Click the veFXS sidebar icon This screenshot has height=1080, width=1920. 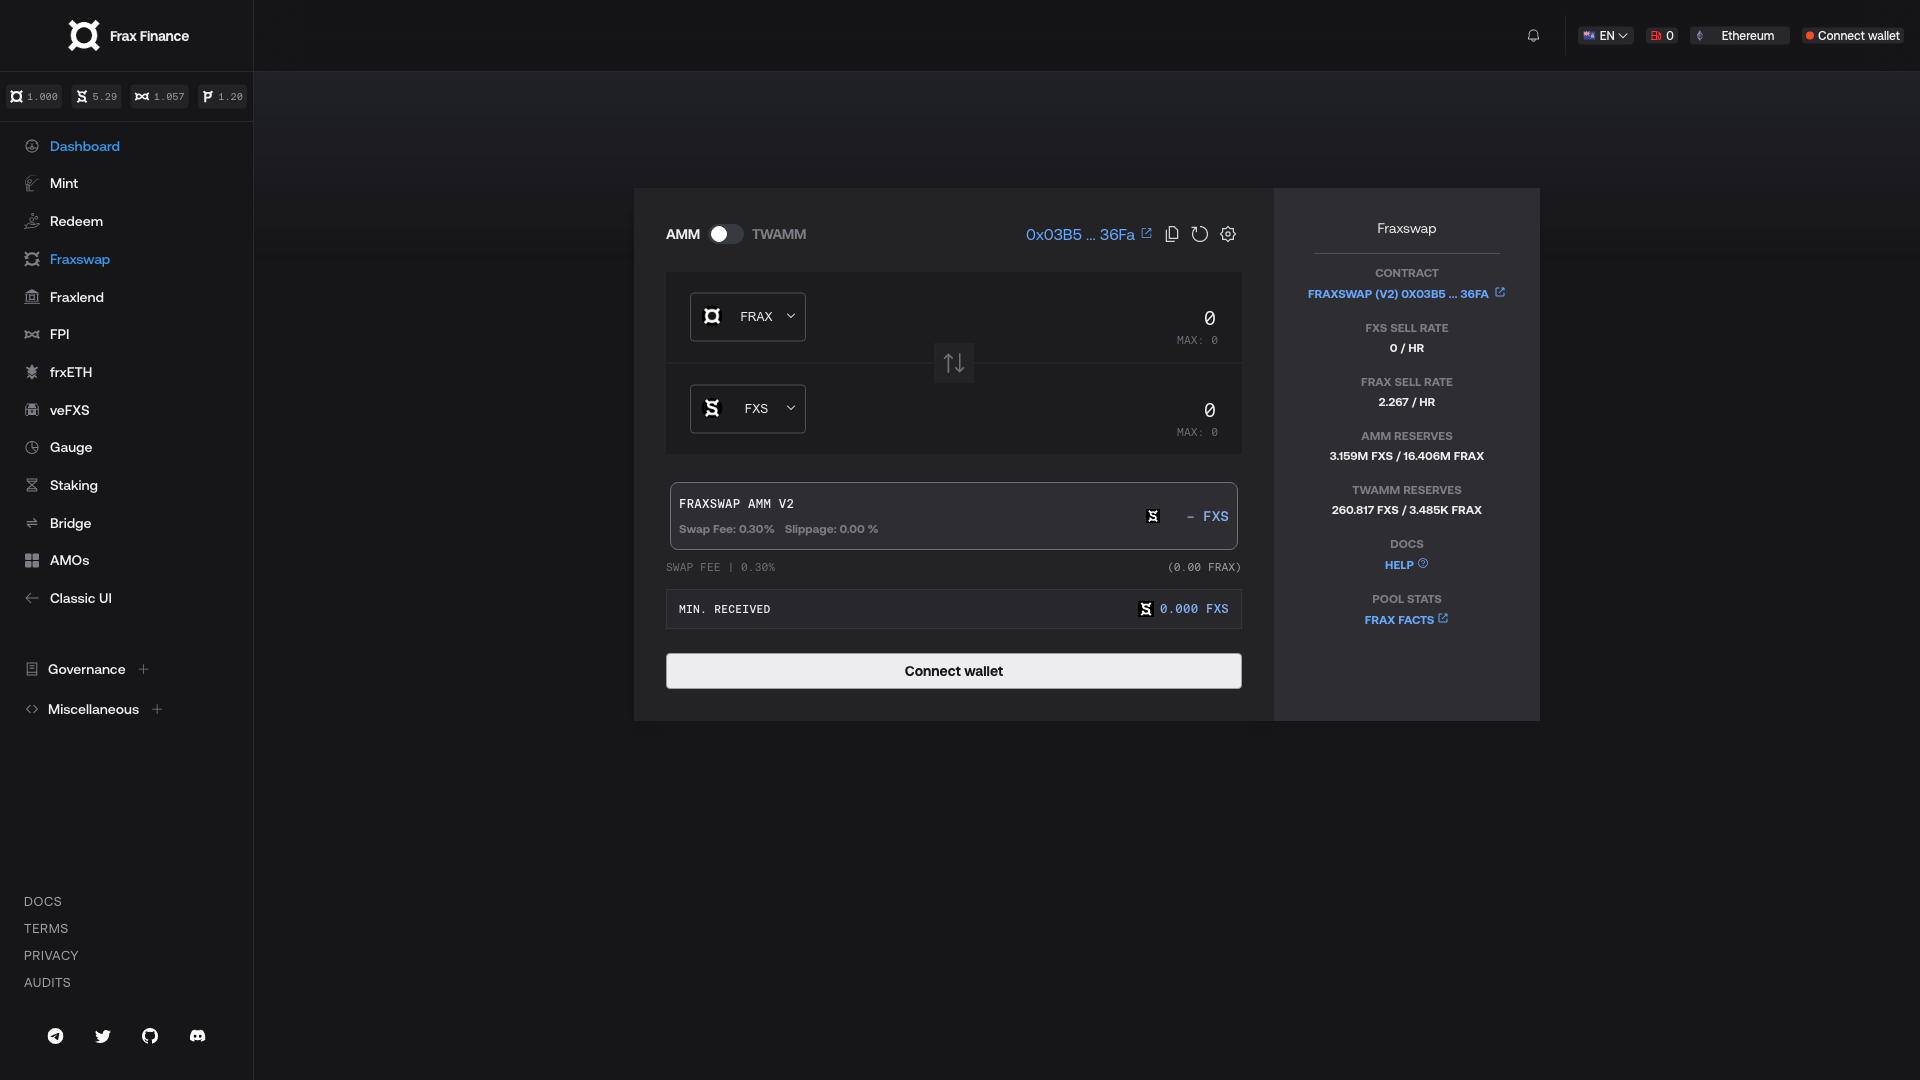tap(32, 410)
